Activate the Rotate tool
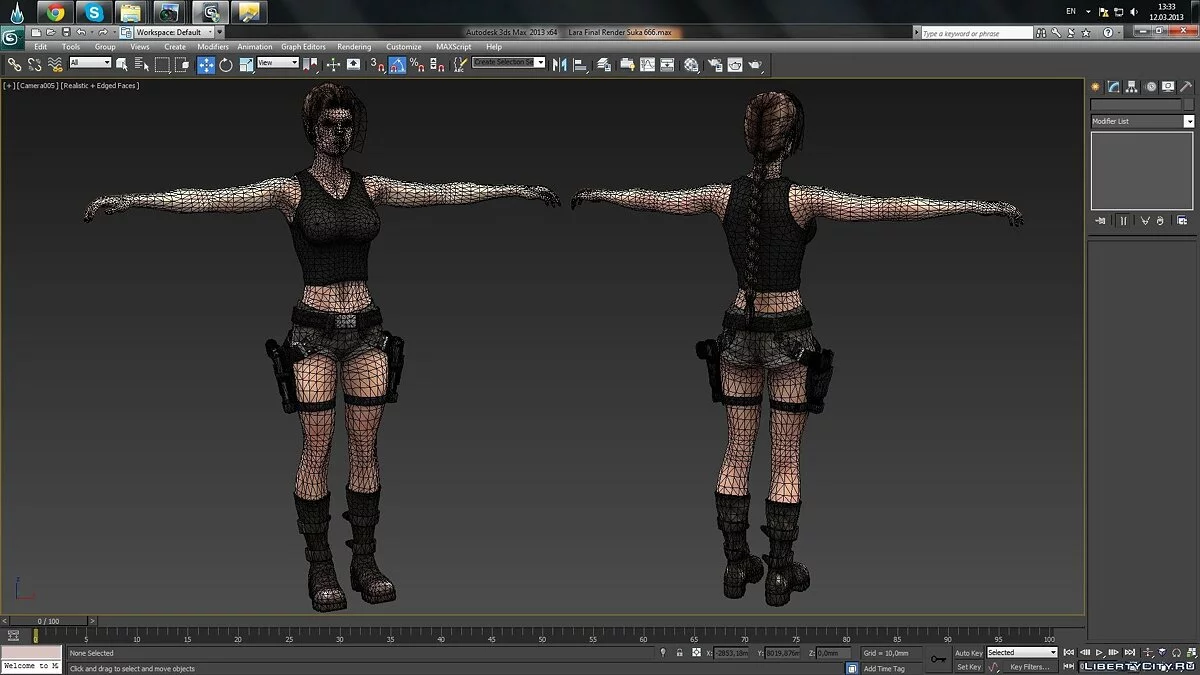Viewport: 1200px width, 675px height. coord(226,64)
